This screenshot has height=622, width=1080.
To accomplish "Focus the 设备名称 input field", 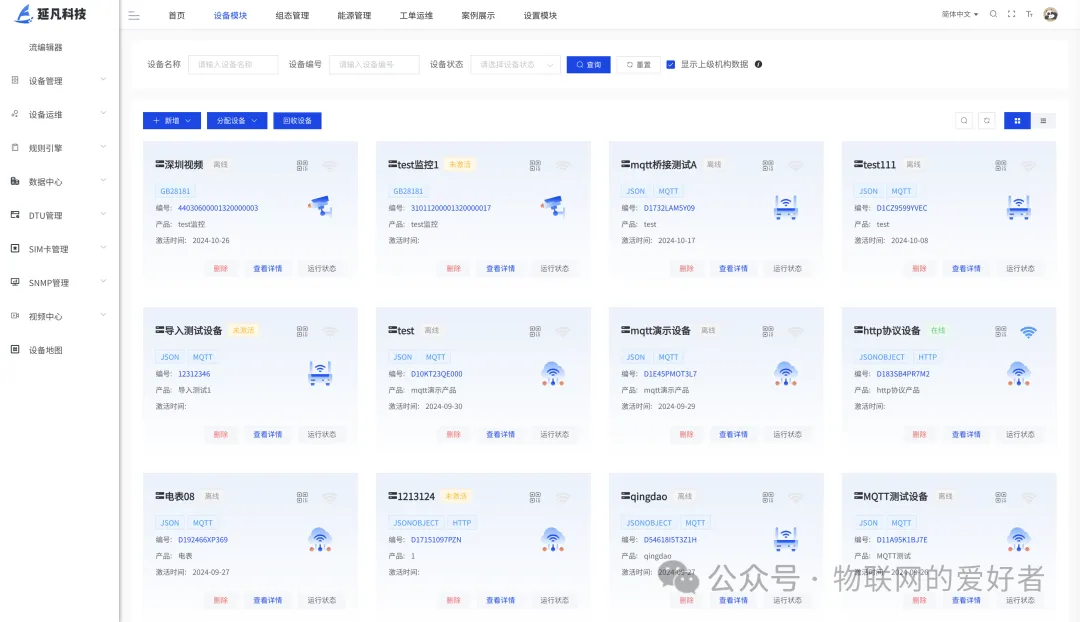I will tap(233, 64).
